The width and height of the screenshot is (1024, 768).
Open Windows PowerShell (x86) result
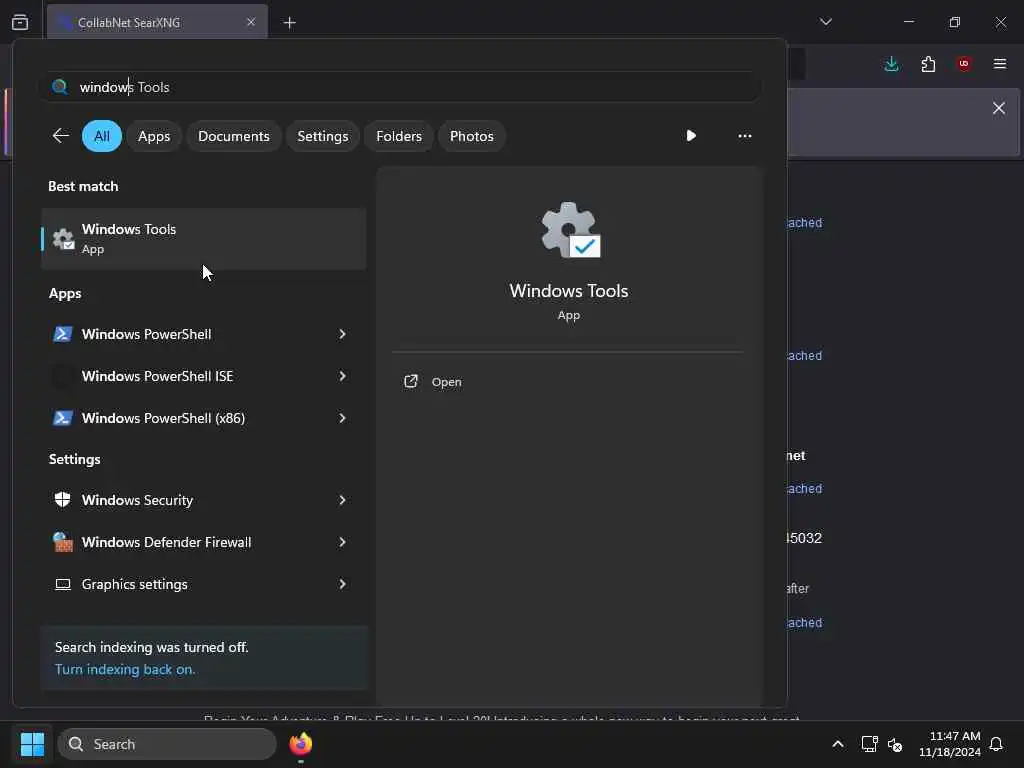tap(188, 418)
